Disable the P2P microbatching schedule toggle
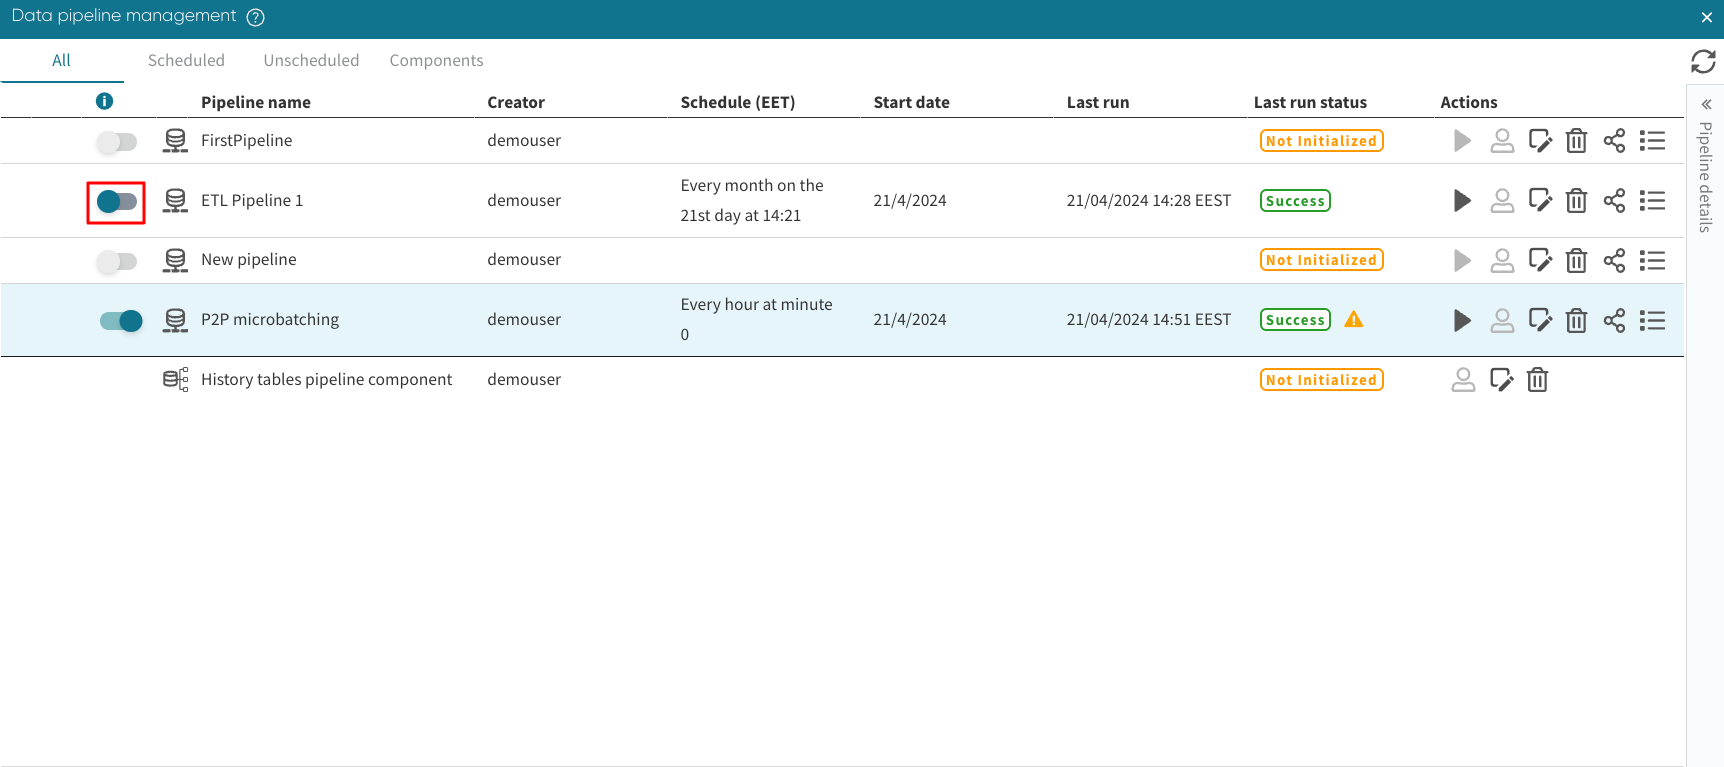The height and width of the screenshot is (767, 1724). 121,321
